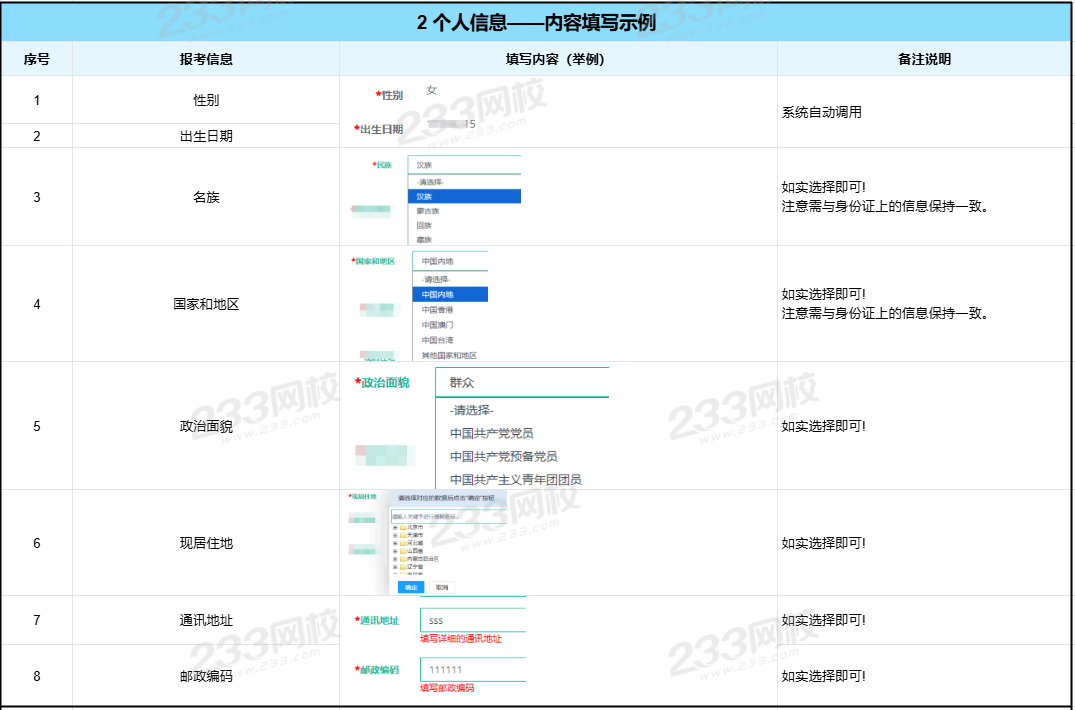Select the 辽宁省 tree label
The height and width of the screenshot is (710, 1075).
(x=415, y=567)
